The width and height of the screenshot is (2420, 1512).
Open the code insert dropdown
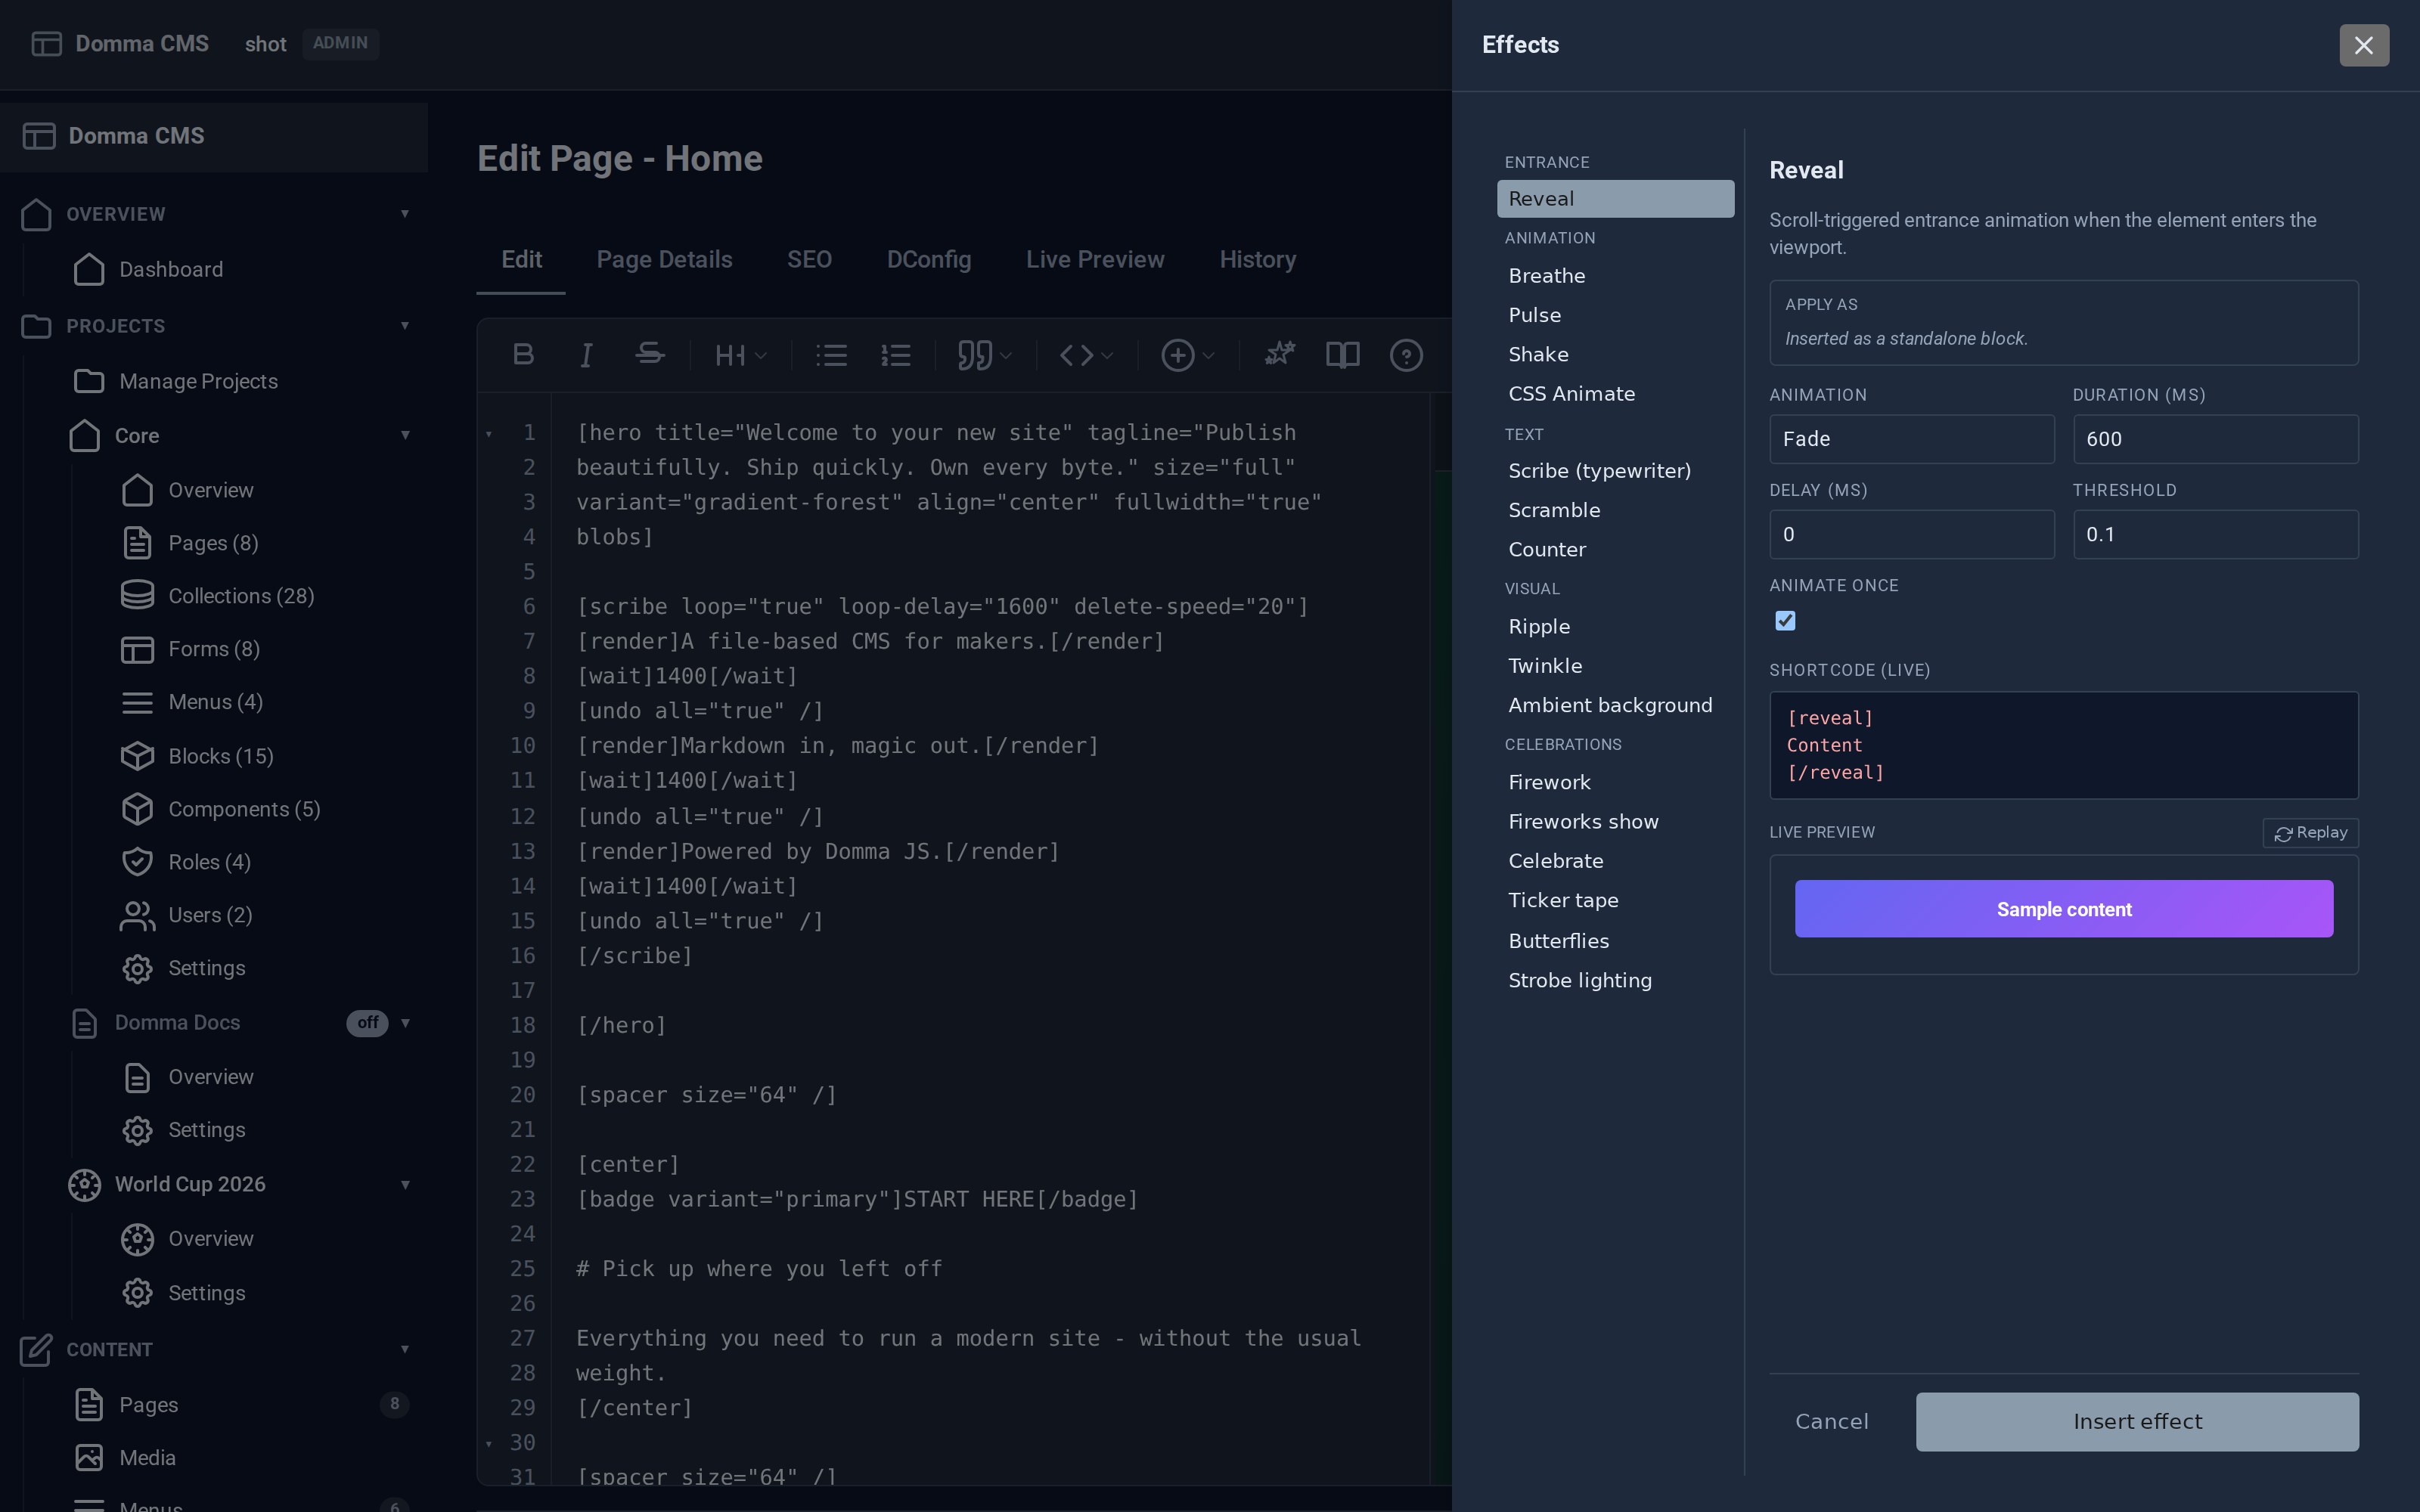coord(1086,355)
